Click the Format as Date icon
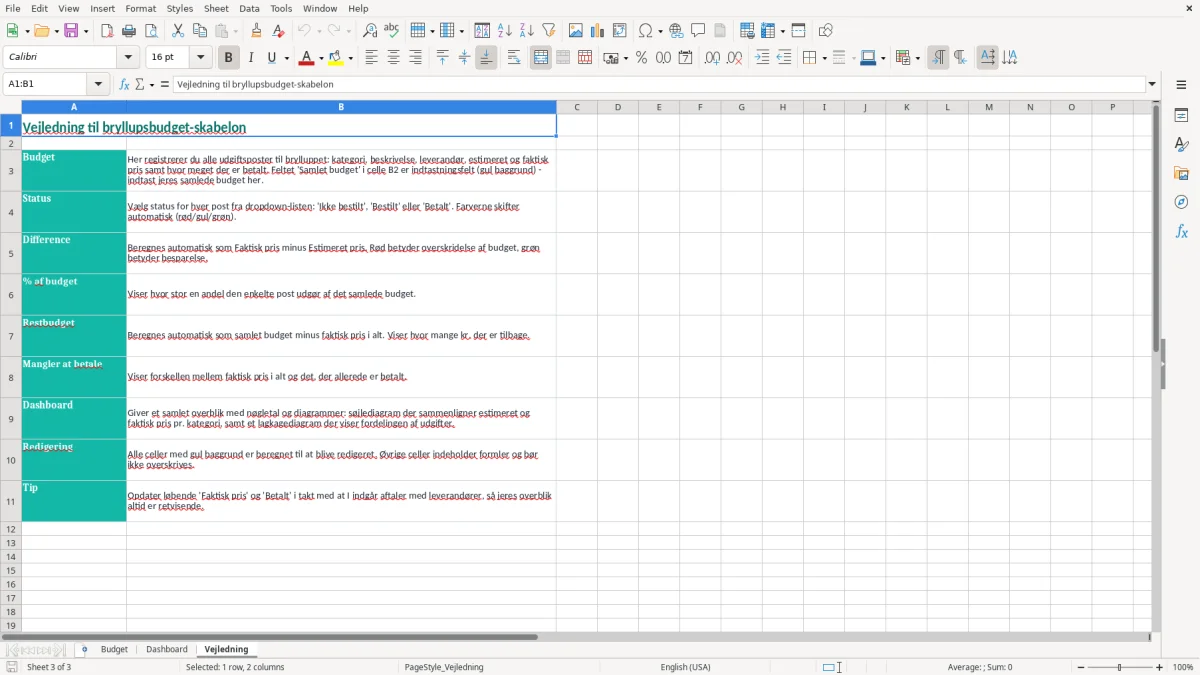 point(685,58)
